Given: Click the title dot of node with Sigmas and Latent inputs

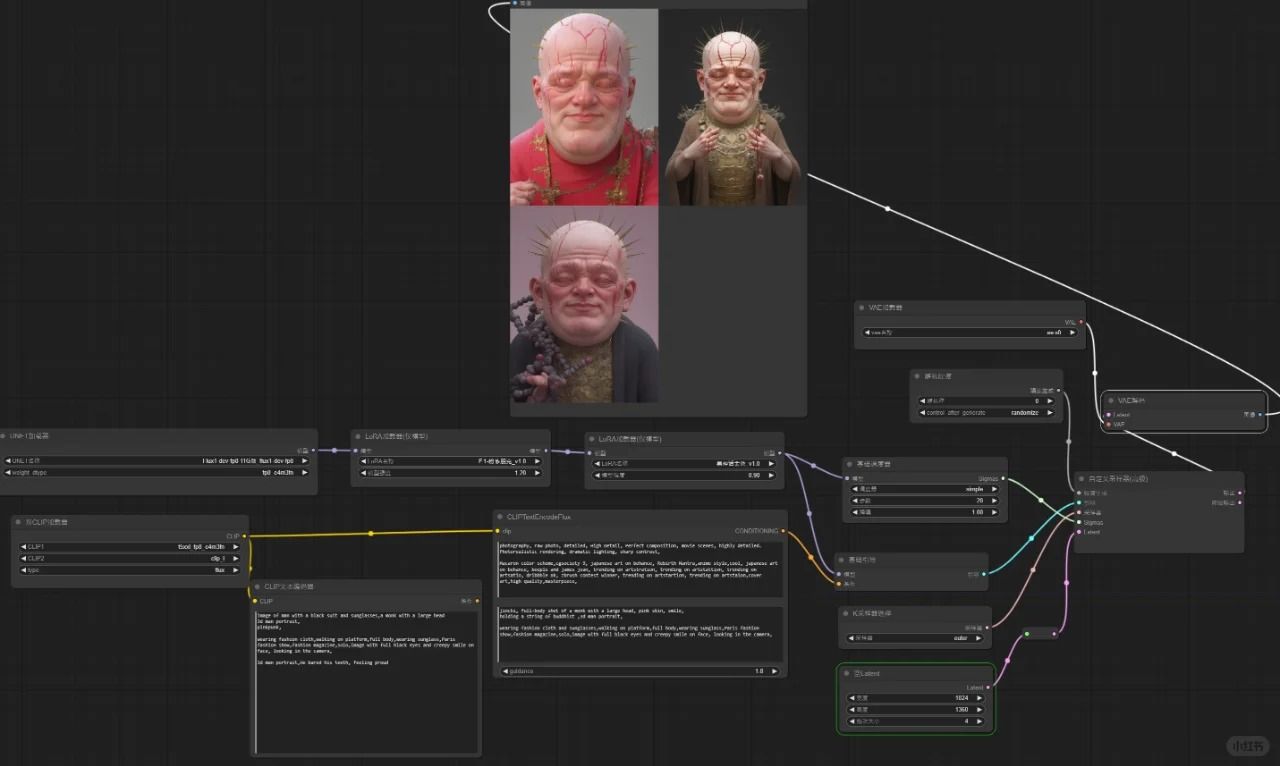Looking at the screenshot, I should [x=1081, y=479].
